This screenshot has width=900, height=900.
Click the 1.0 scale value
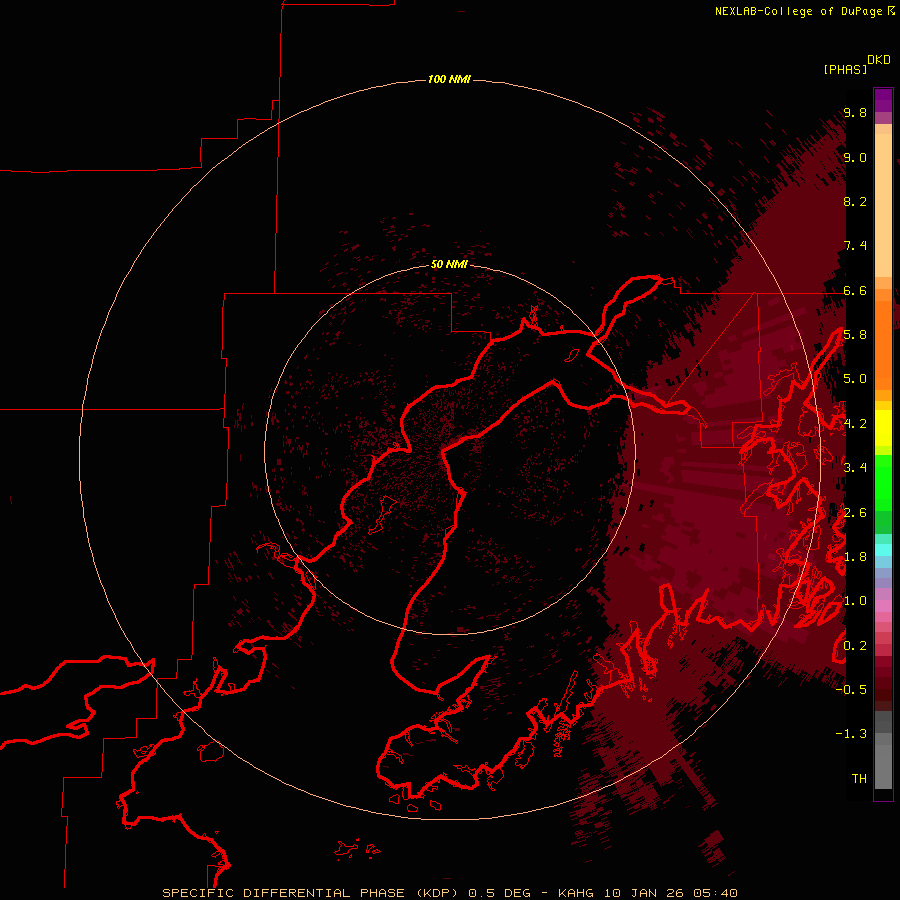pyautogui.click(x=855, y=601)
